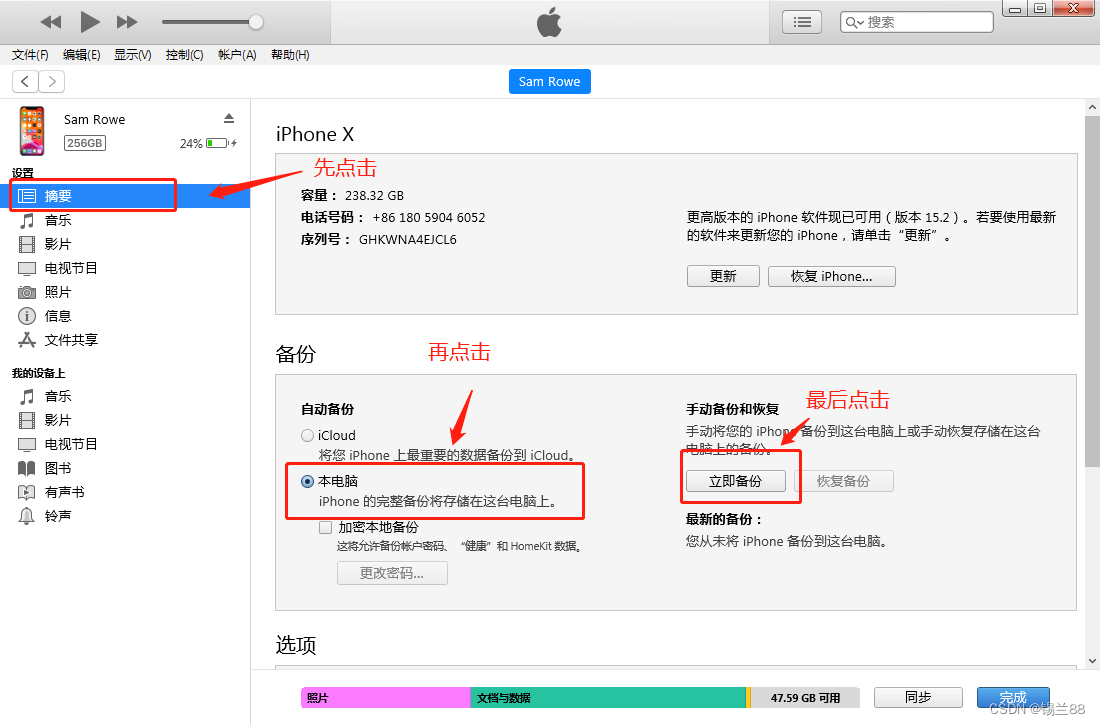Open the 帮助(H) menu
This screenshot has height=725, width=1100.
click(x=290, y=55)
